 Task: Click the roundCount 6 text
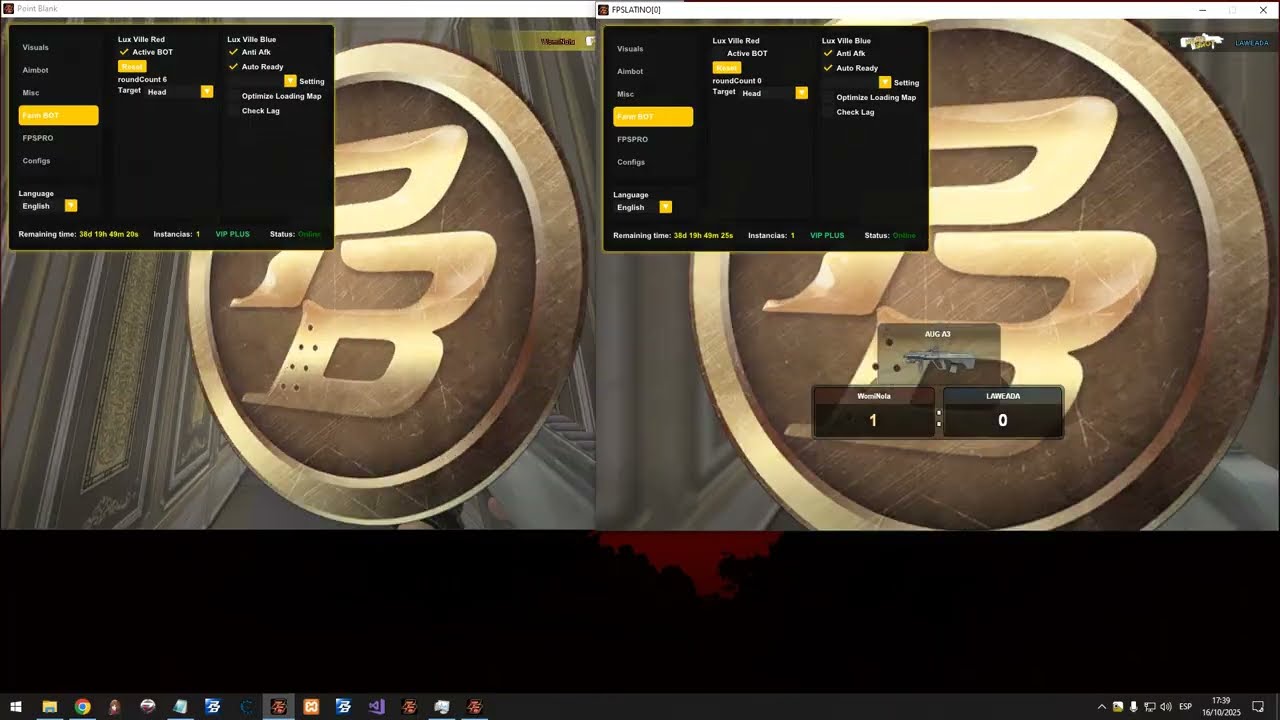coord(142,79)
